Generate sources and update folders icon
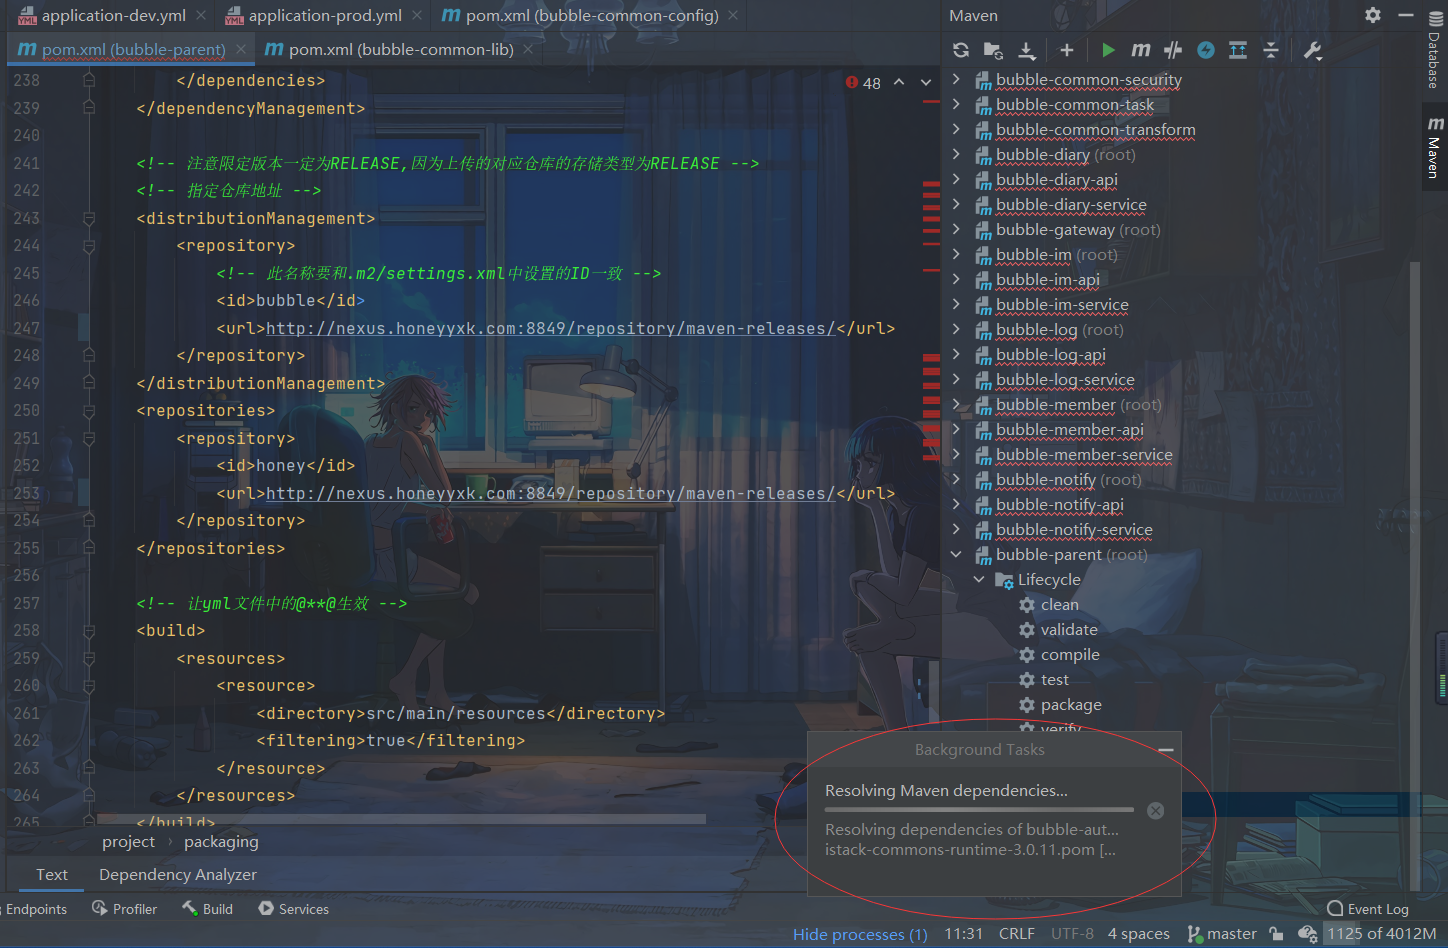 pos(993,50)
